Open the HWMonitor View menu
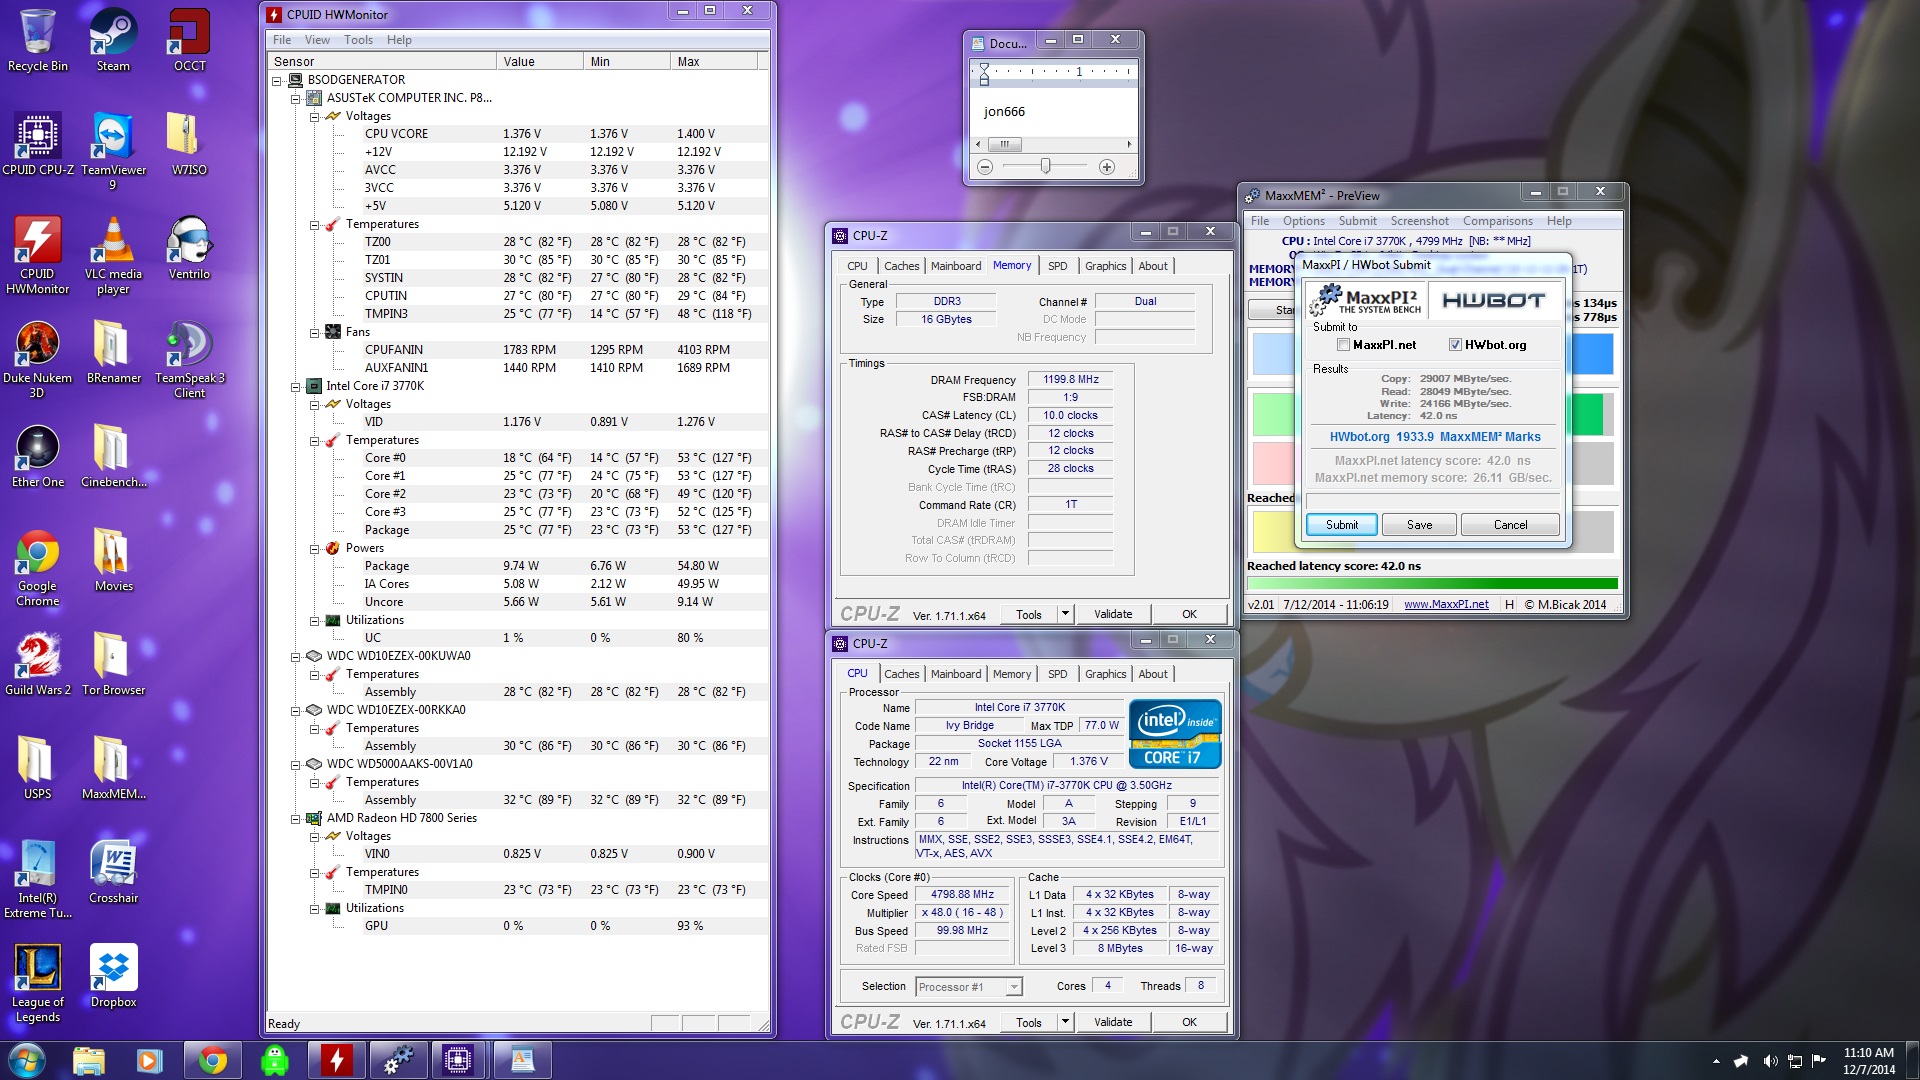This screenshot has height=1080, width=1920. click(x=317, y=40)
